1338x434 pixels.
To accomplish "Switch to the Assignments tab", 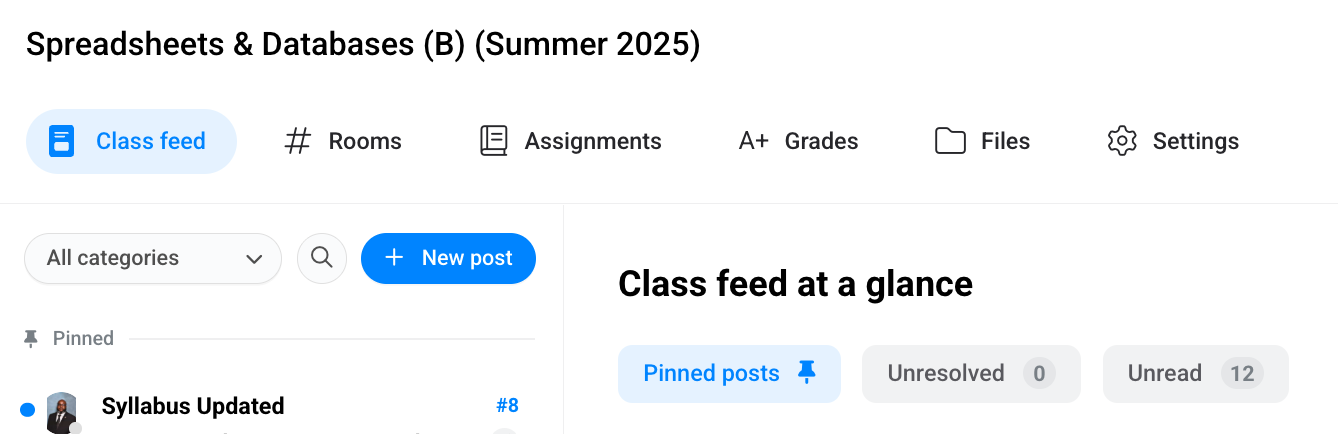I will tap(592, 141).
